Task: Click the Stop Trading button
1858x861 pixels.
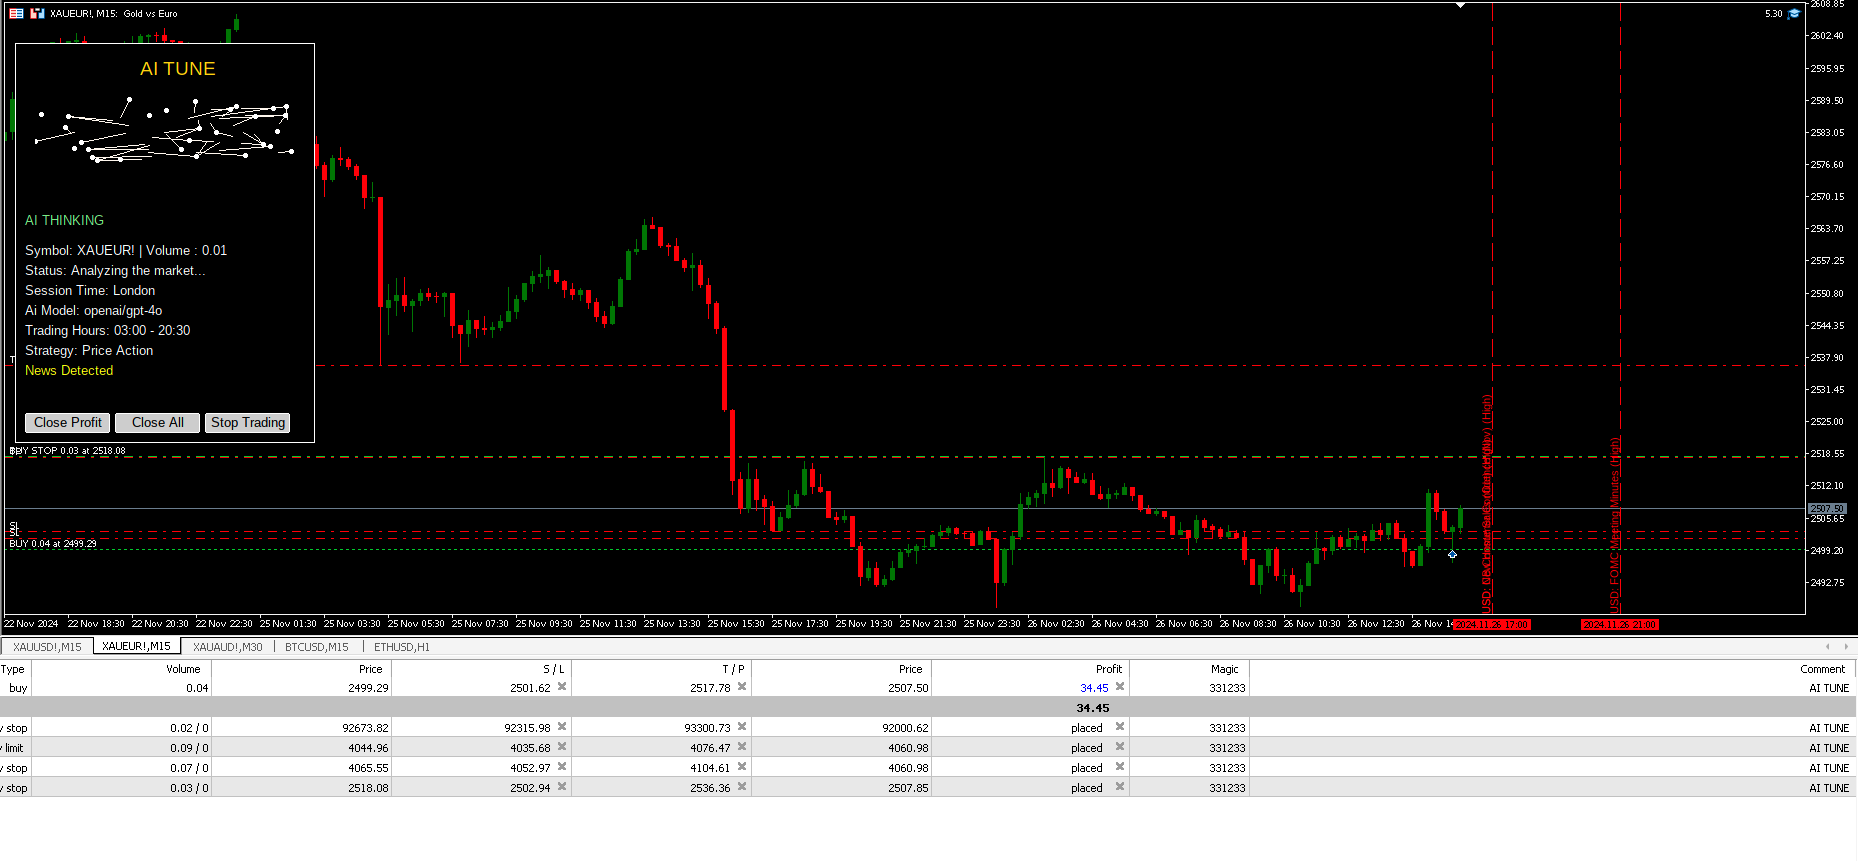Action: click(247, 423)
